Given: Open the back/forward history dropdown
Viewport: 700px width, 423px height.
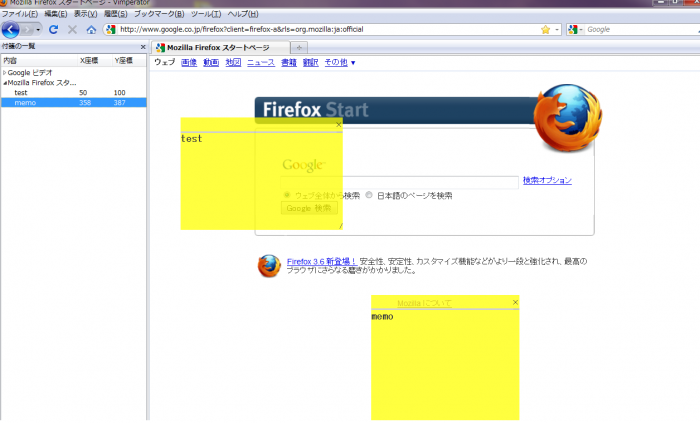Looking at the screenshot, I should click(38, 29).
